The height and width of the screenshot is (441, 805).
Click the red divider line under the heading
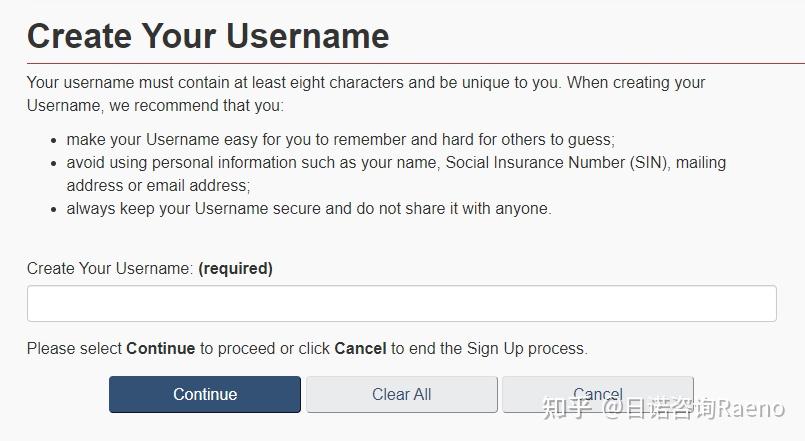[x=402, y=63]
